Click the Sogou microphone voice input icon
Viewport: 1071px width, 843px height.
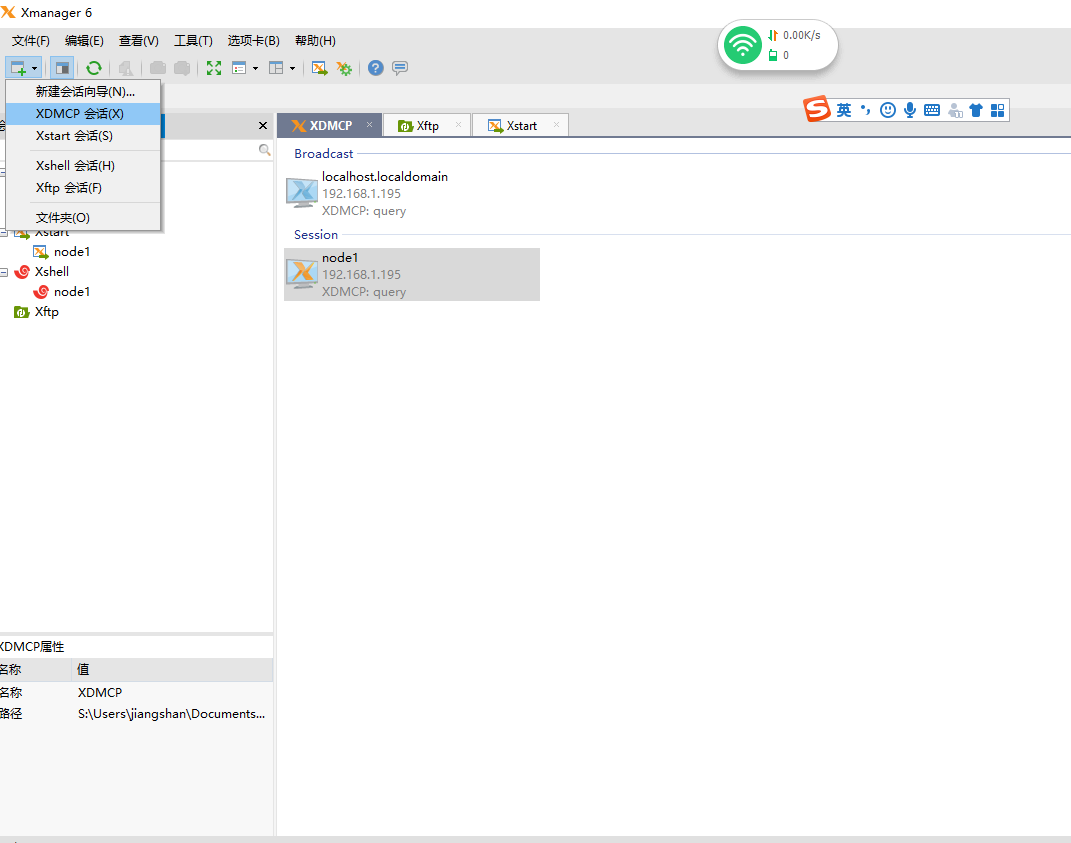coord(910,110)
